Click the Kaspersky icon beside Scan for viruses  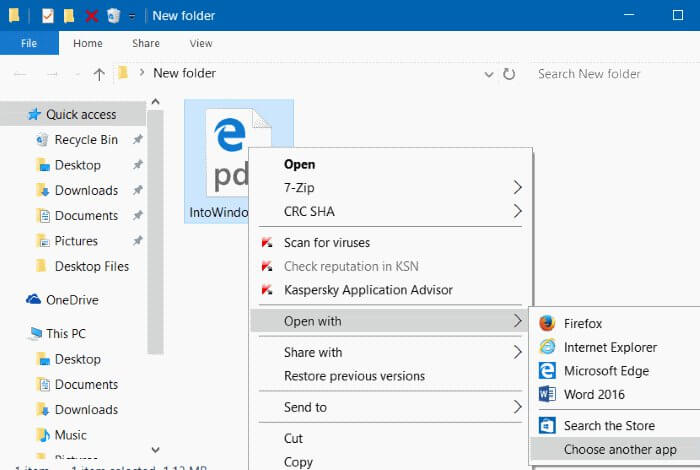[x=267, y=243]
